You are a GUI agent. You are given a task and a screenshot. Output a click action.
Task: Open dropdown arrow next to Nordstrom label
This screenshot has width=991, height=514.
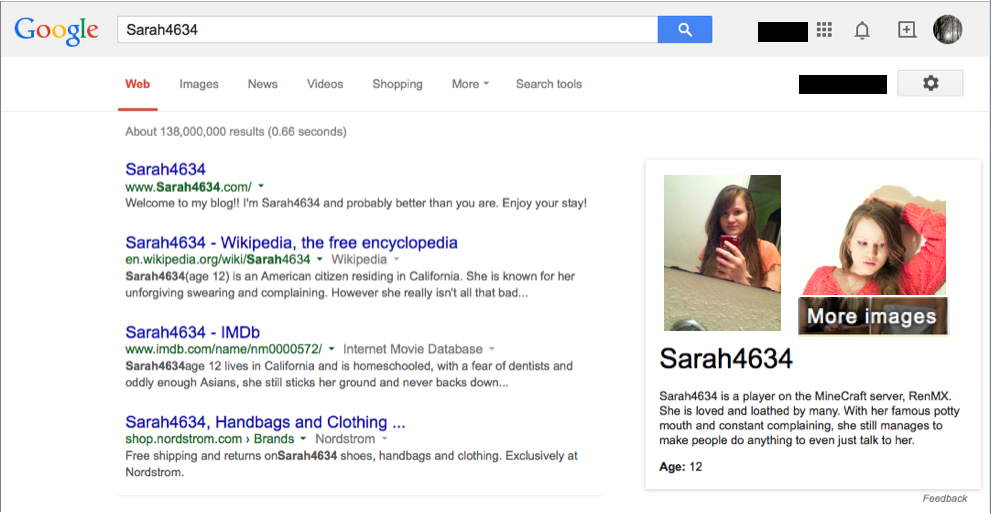385,439
